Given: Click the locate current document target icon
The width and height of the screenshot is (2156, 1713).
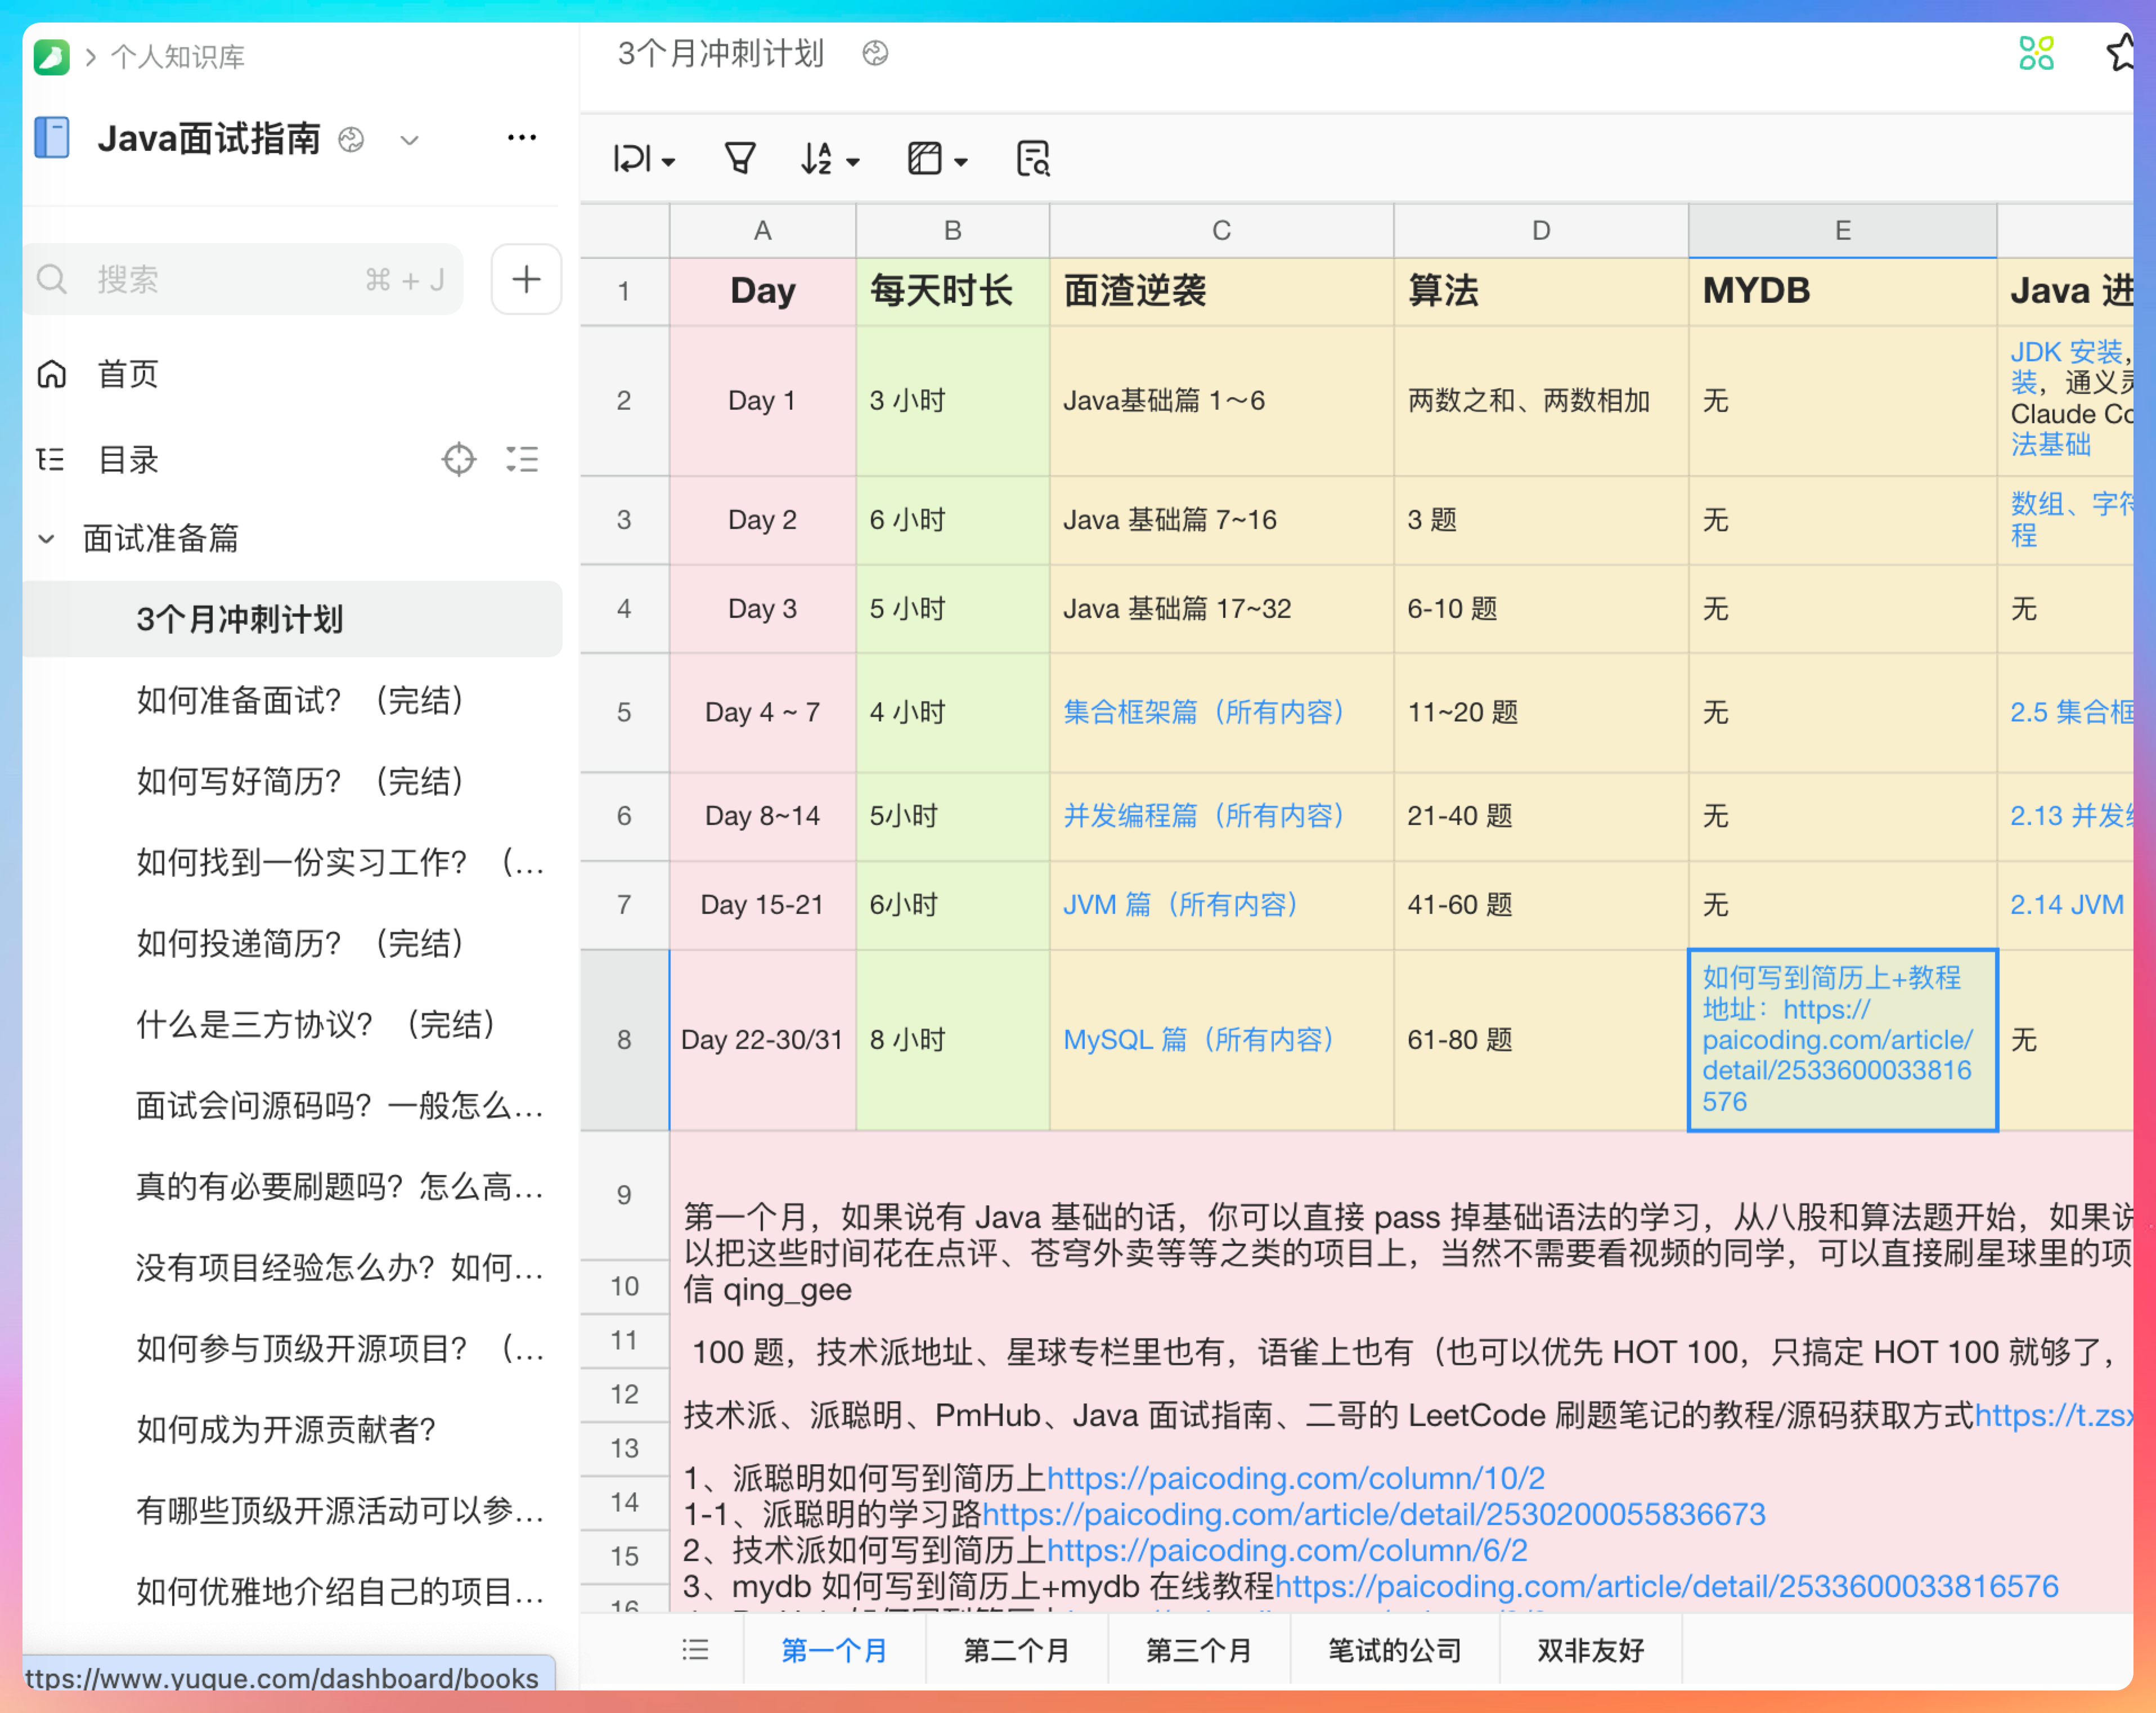Looking at the screenshot, I should 458,459.
